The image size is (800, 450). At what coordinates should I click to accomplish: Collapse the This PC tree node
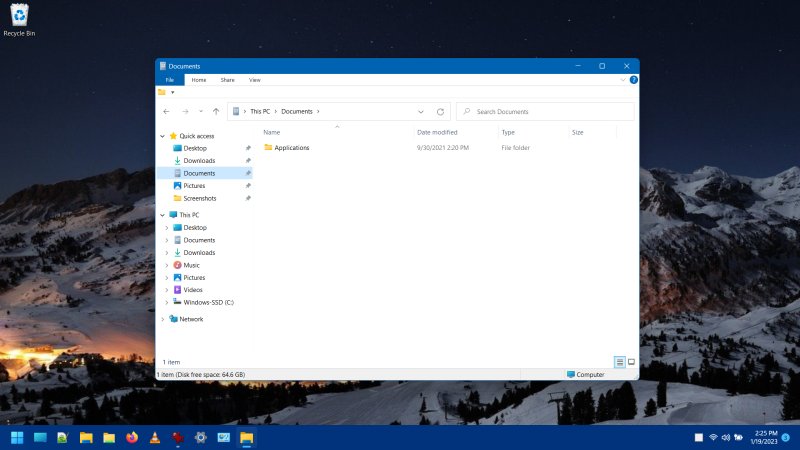pos(162,215)
